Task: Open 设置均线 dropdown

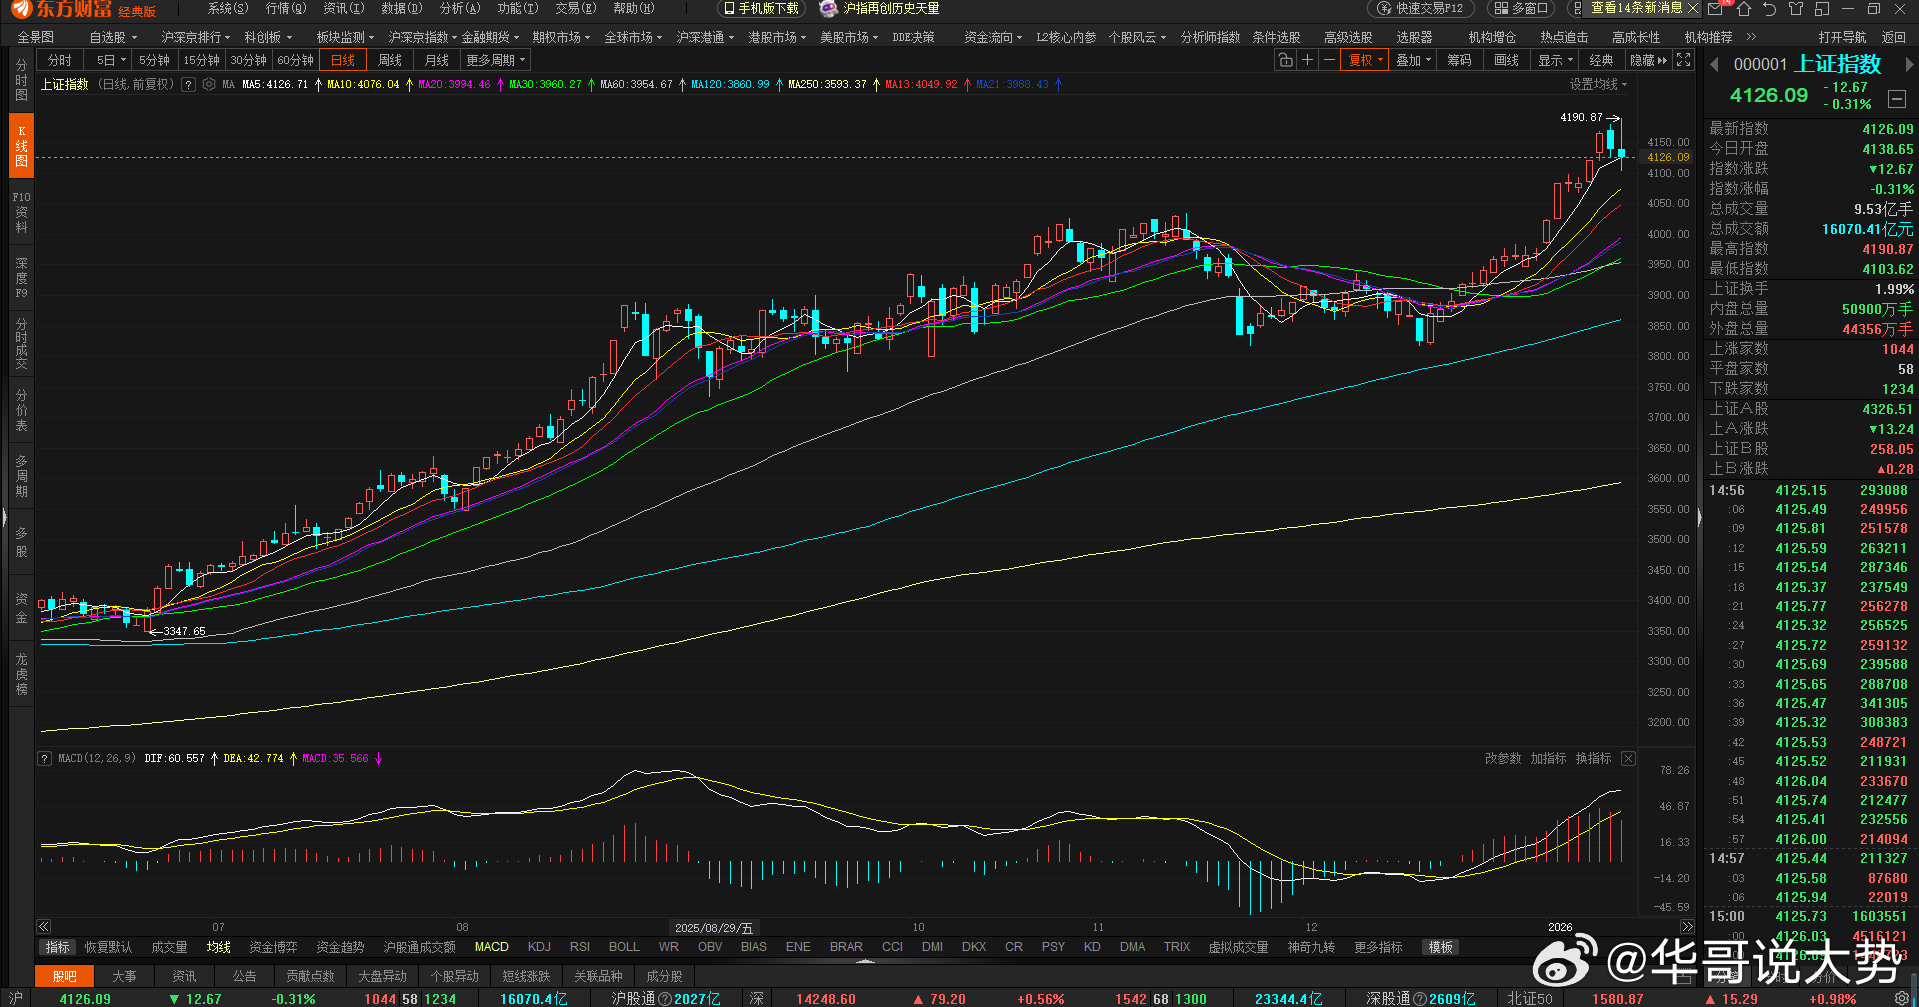Action: click(1598, 85)
